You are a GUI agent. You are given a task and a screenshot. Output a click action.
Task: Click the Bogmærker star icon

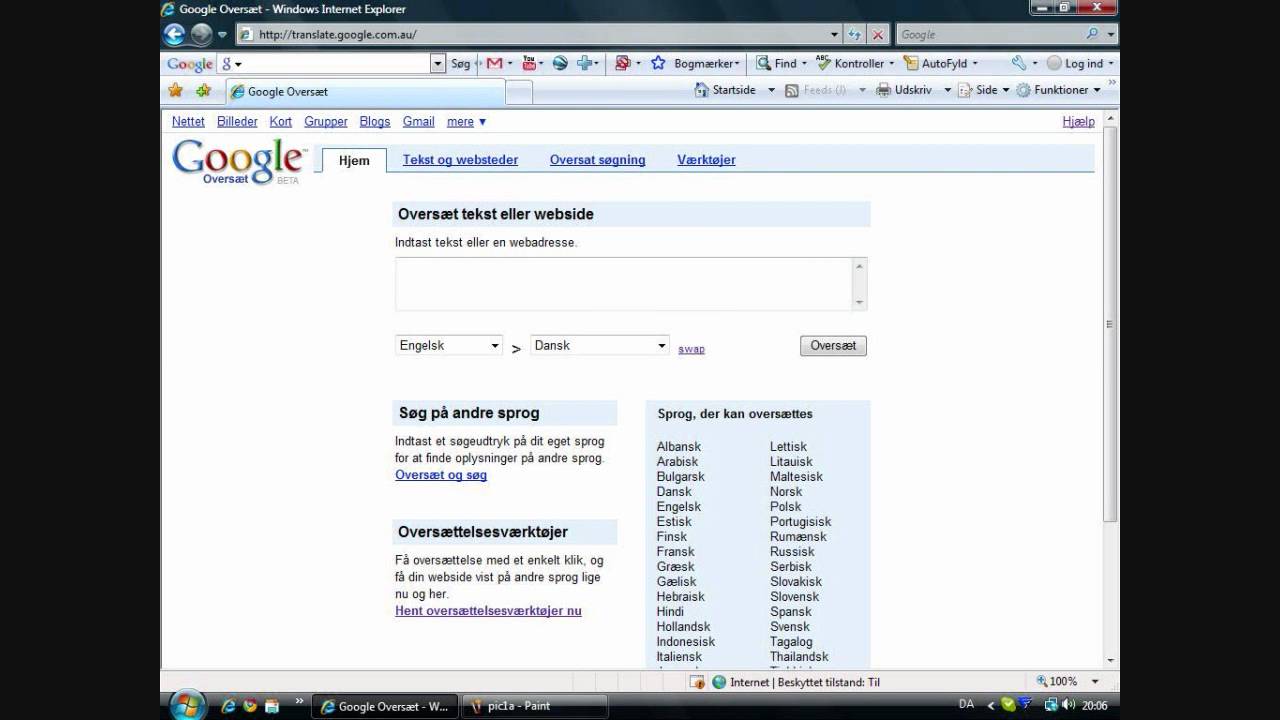(x=658, y=63)
